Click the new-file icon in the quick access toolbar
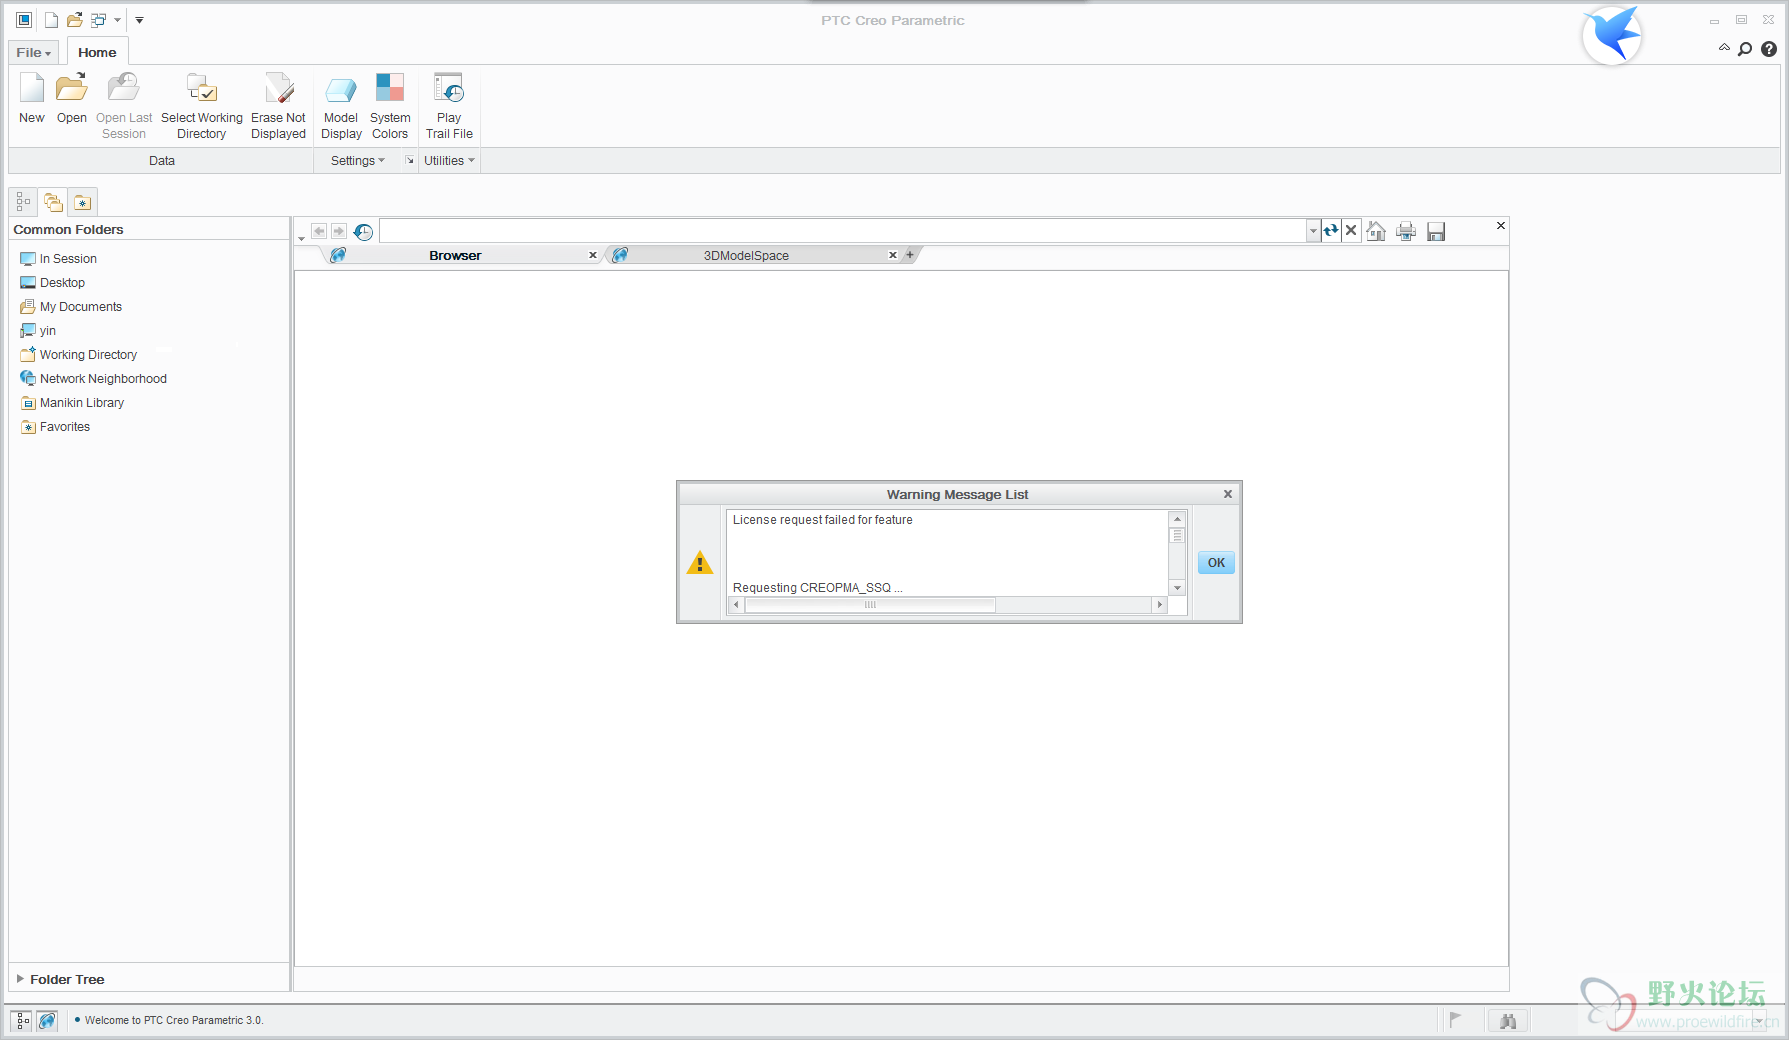The image size is (1789, 1040). (51, 20)
